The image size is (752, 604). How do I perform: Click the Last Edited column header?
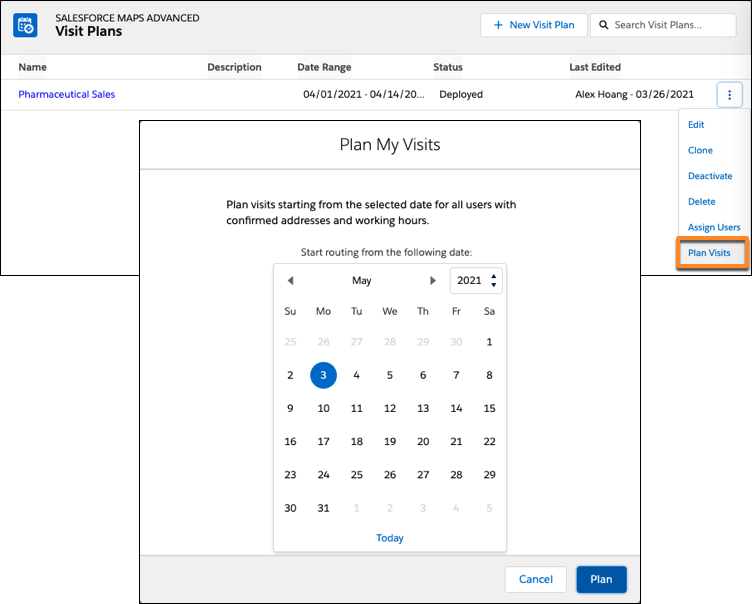point(595,67)
